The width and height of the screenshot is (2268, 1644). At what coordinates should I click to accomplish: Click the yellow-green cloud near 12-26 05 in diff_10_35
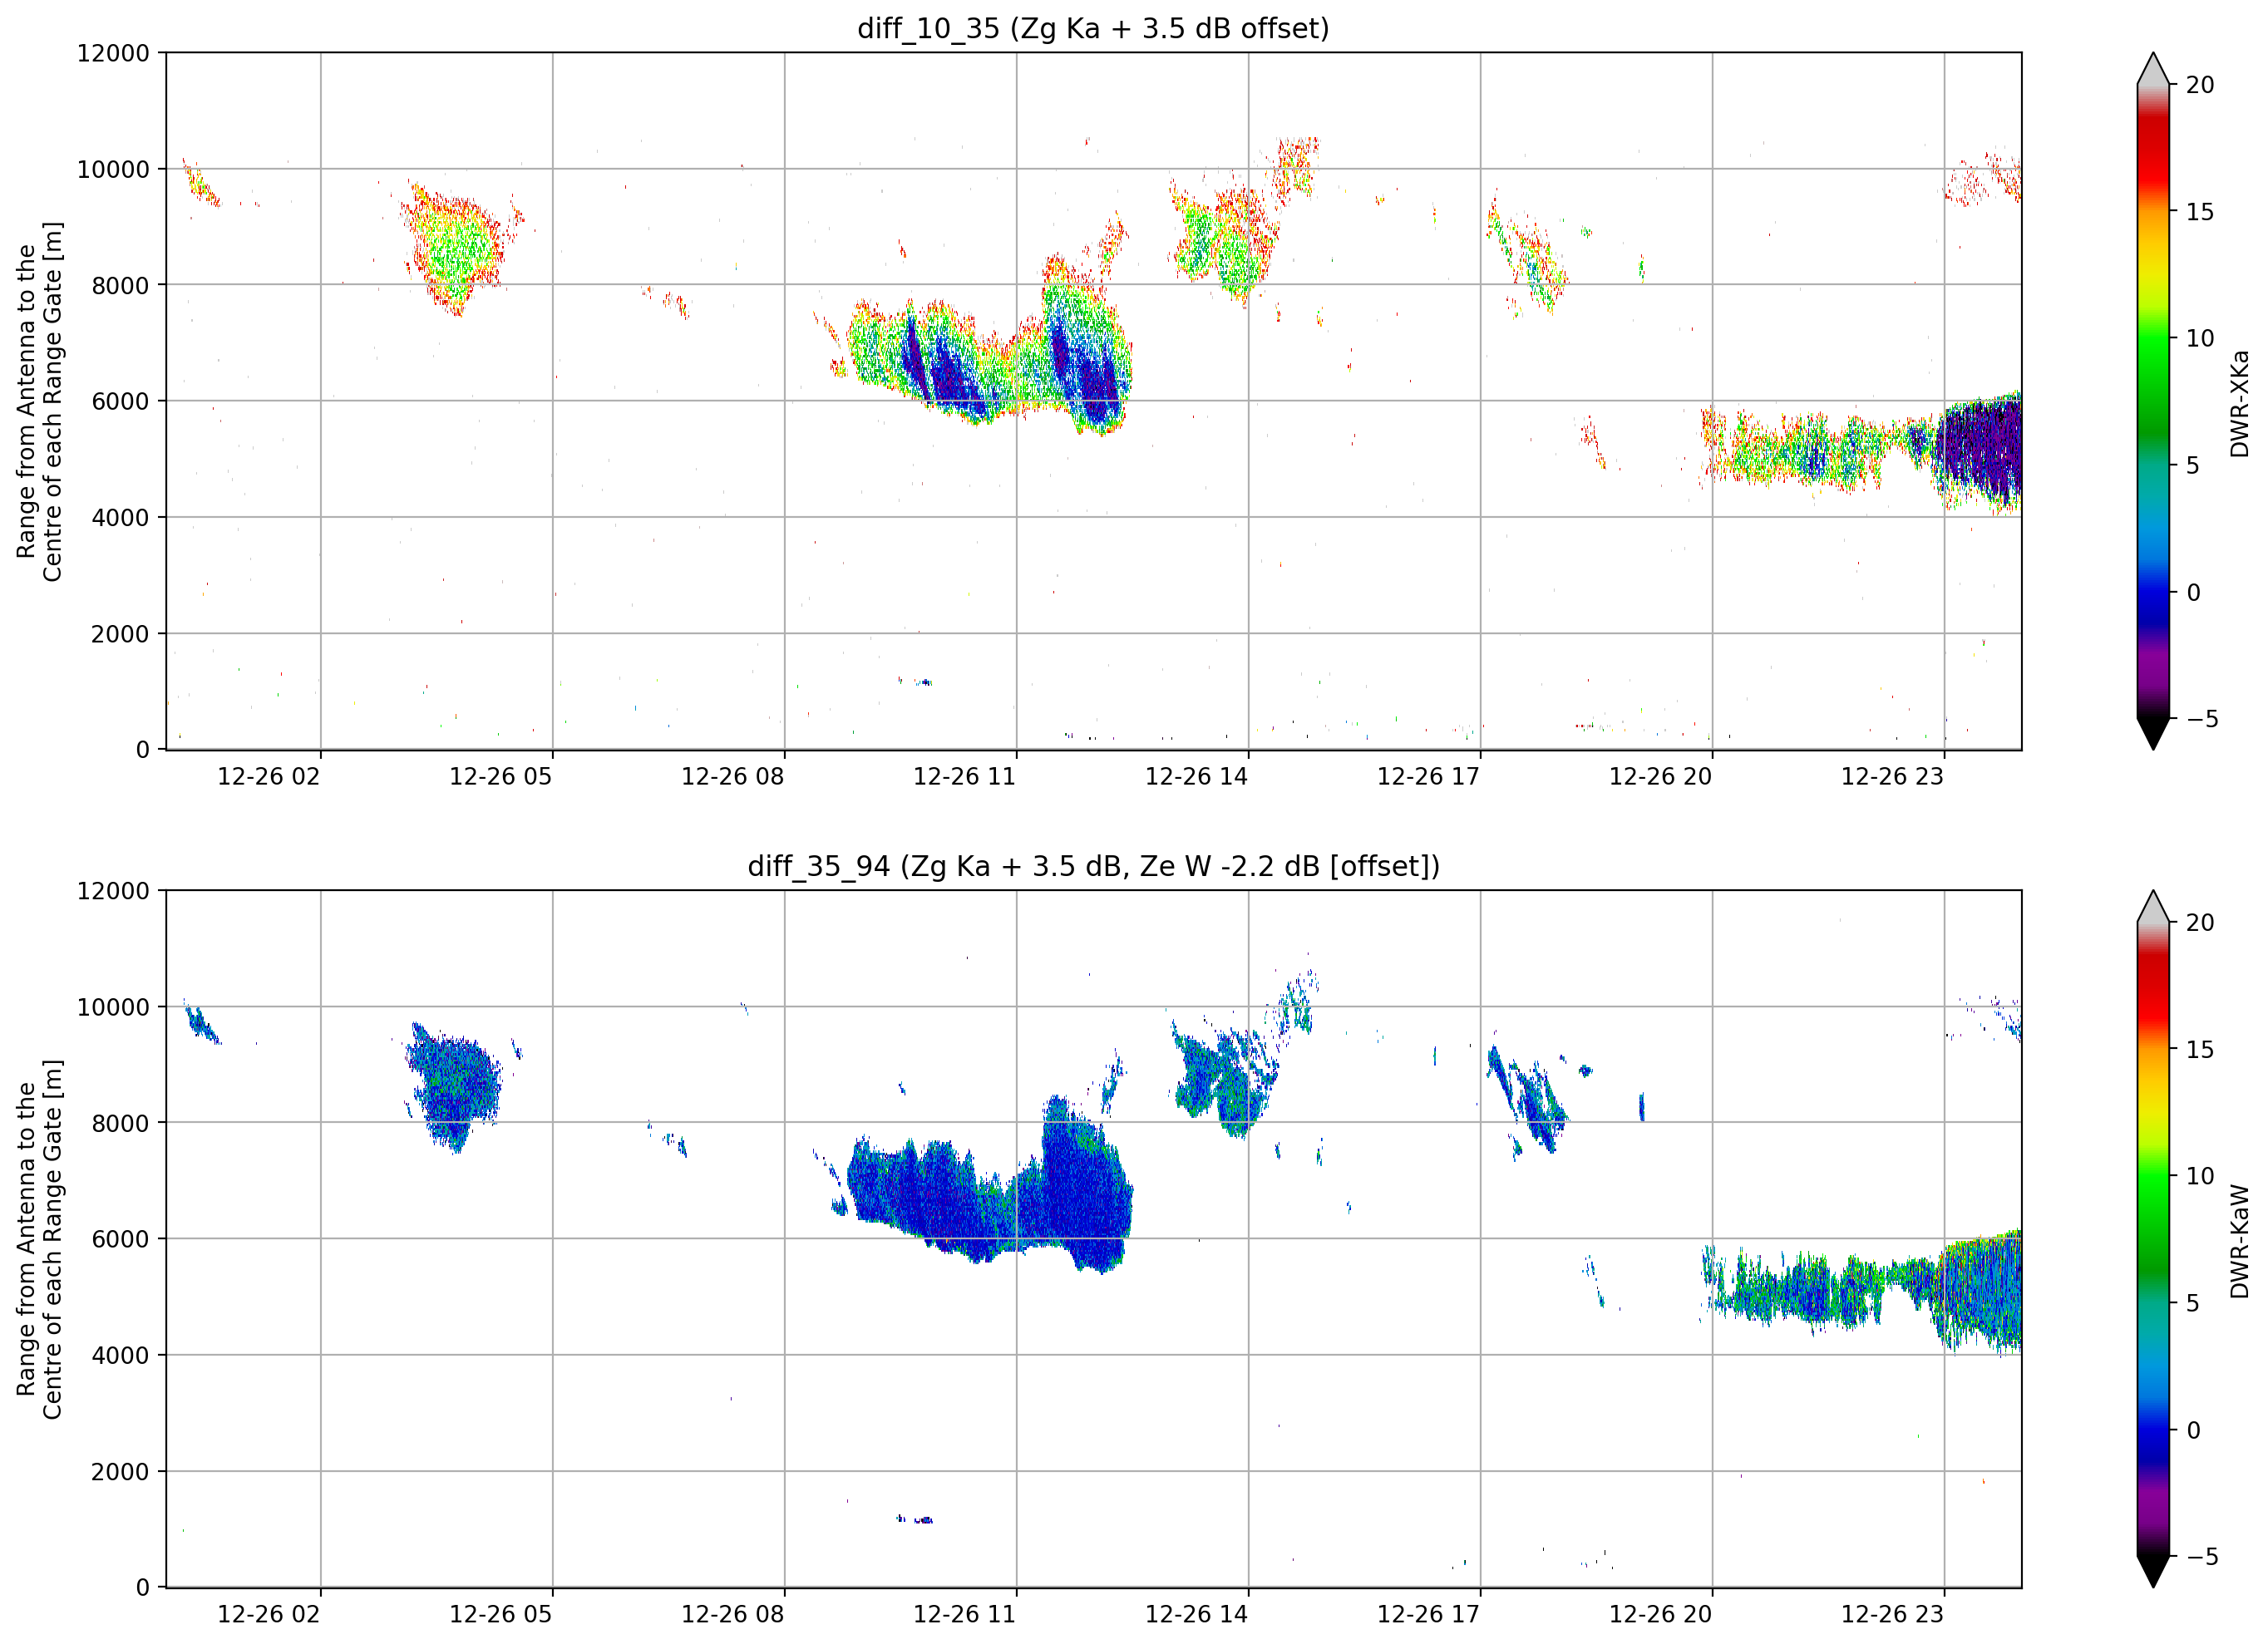[x=455, y=250]
